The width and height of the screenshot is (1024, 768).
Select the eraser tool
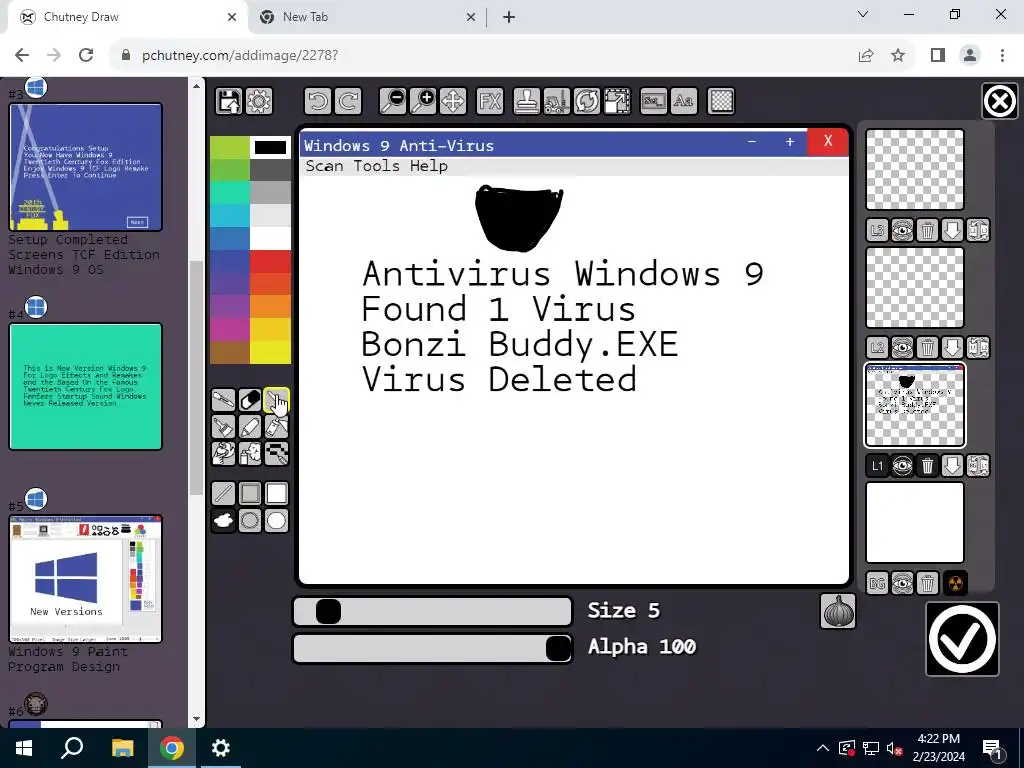[250, 400]
